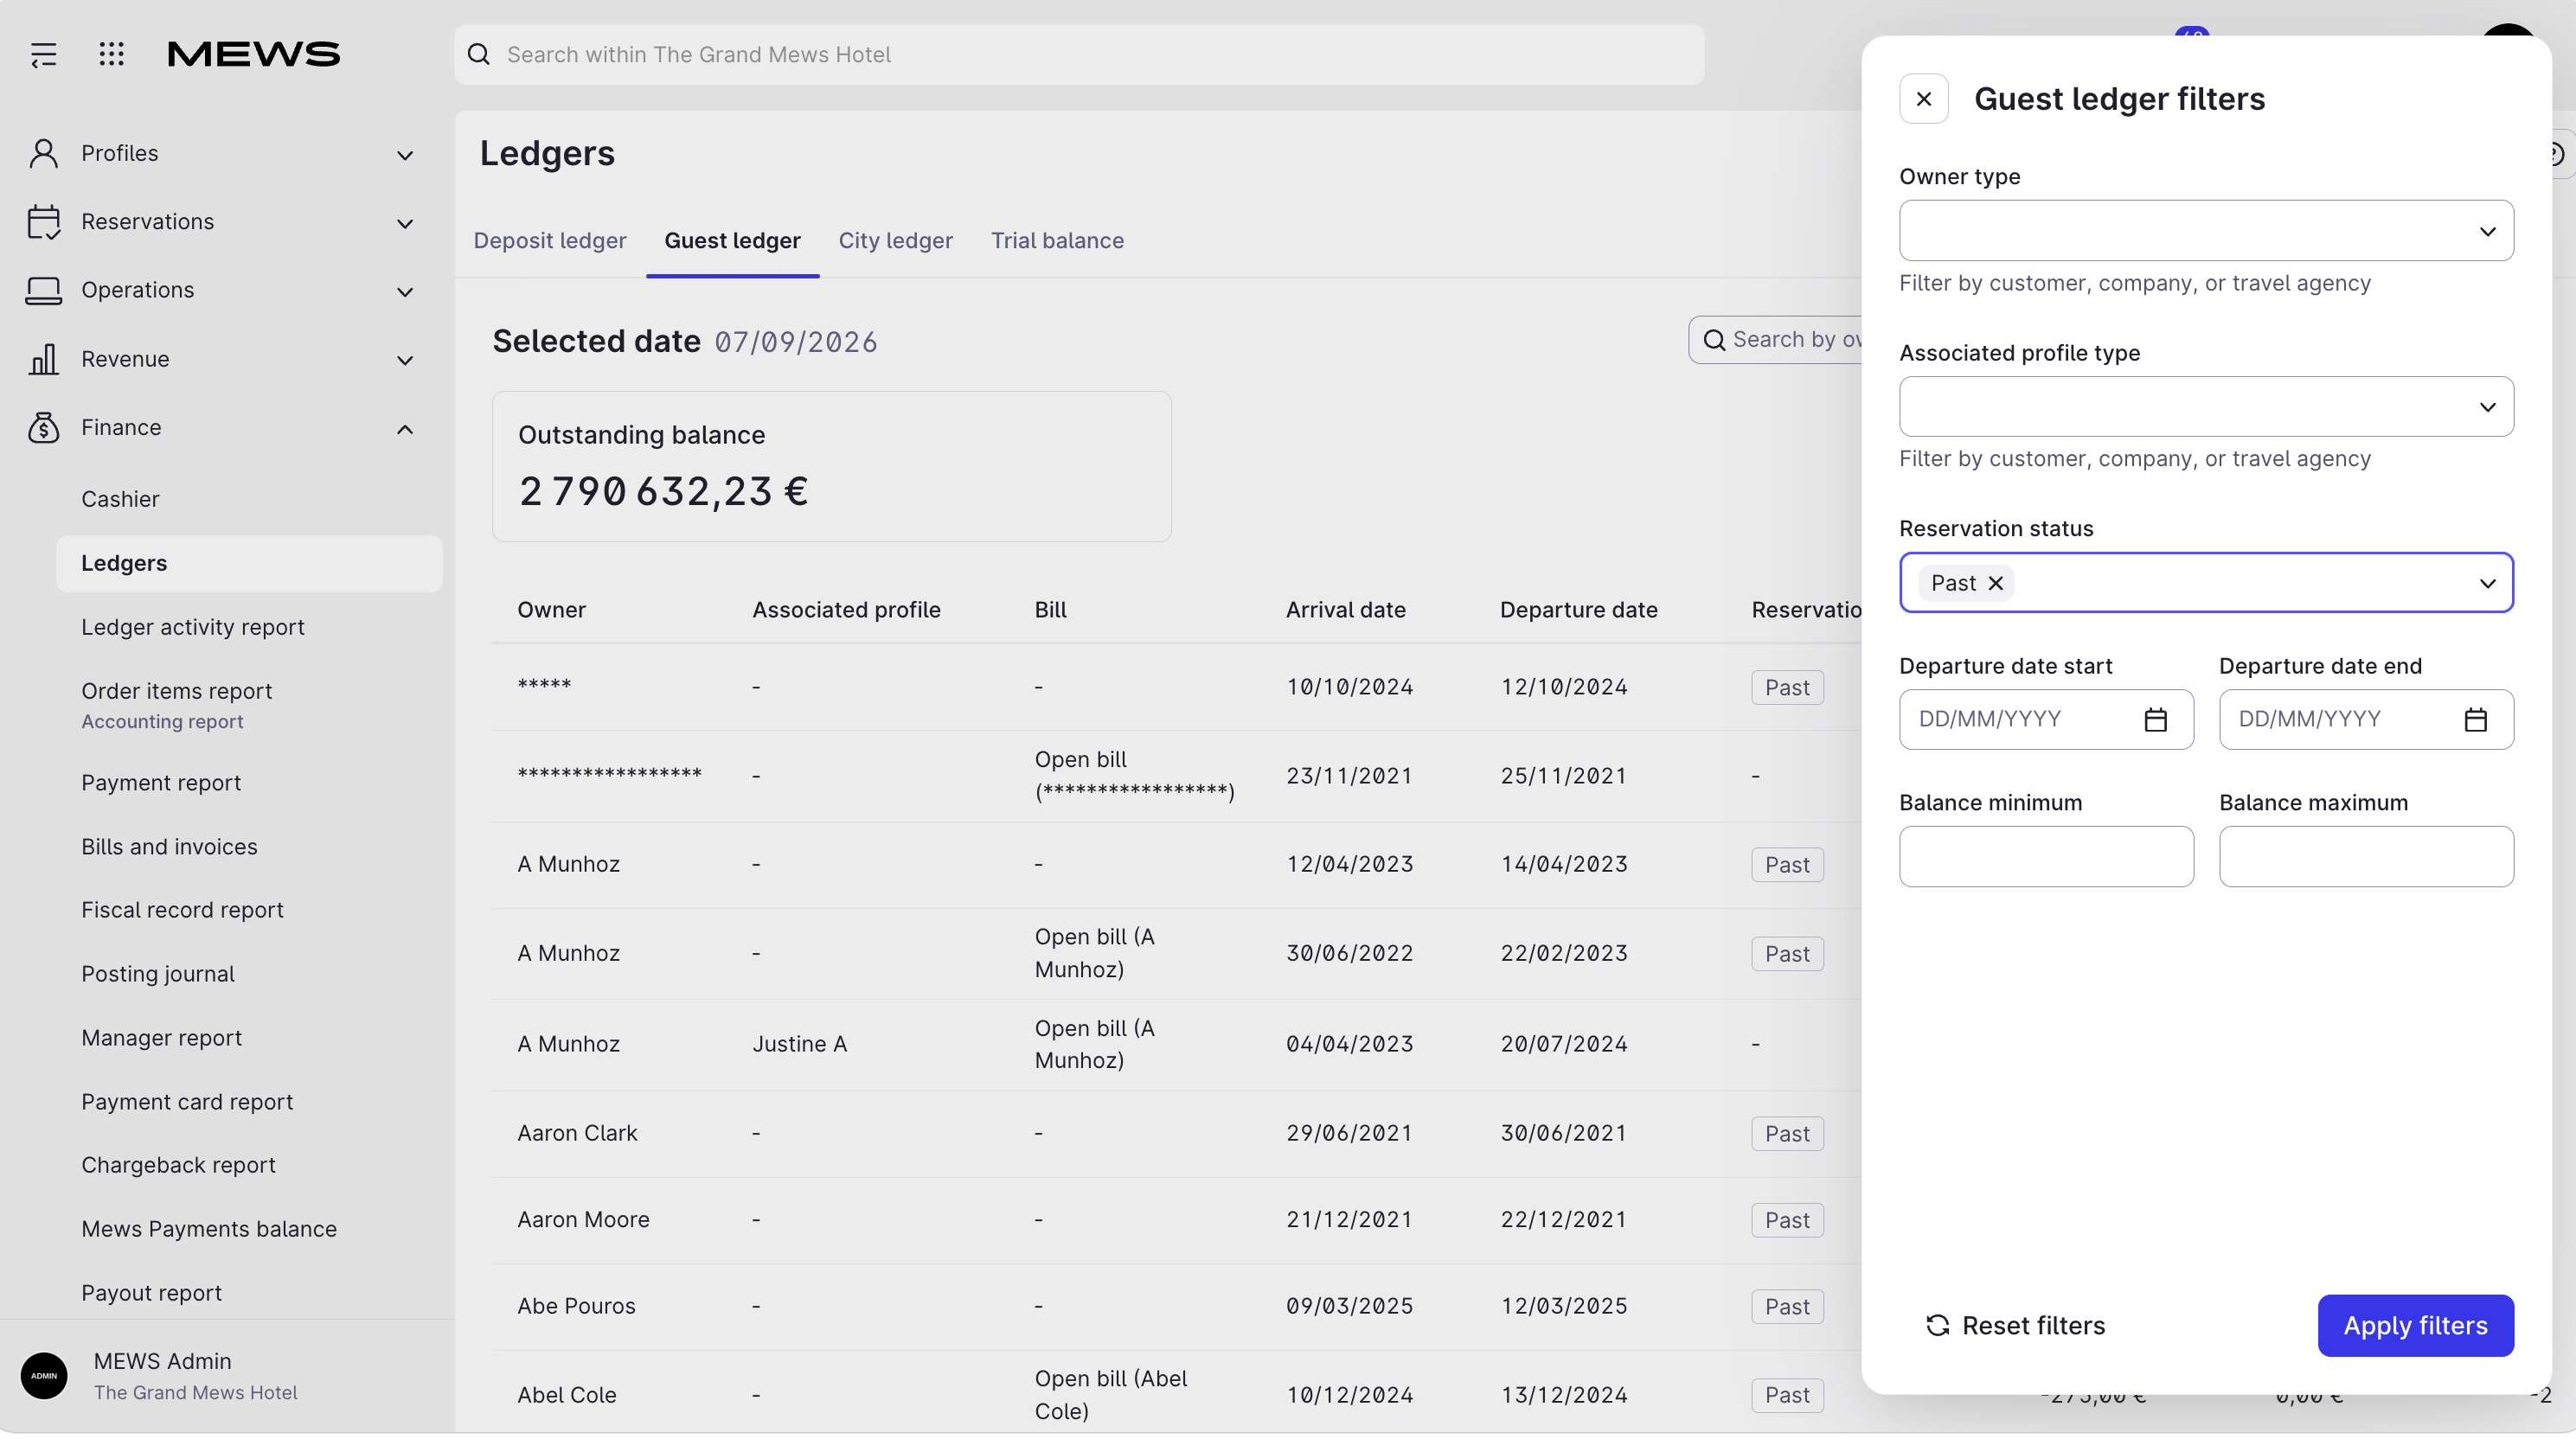Click owner Abe Pouros

click(576, 1306)
